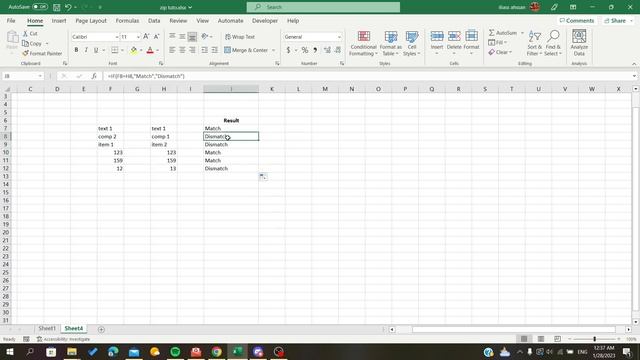Click the Copy icon
Viewport: 640px width, 360px height.
point(26,43)
